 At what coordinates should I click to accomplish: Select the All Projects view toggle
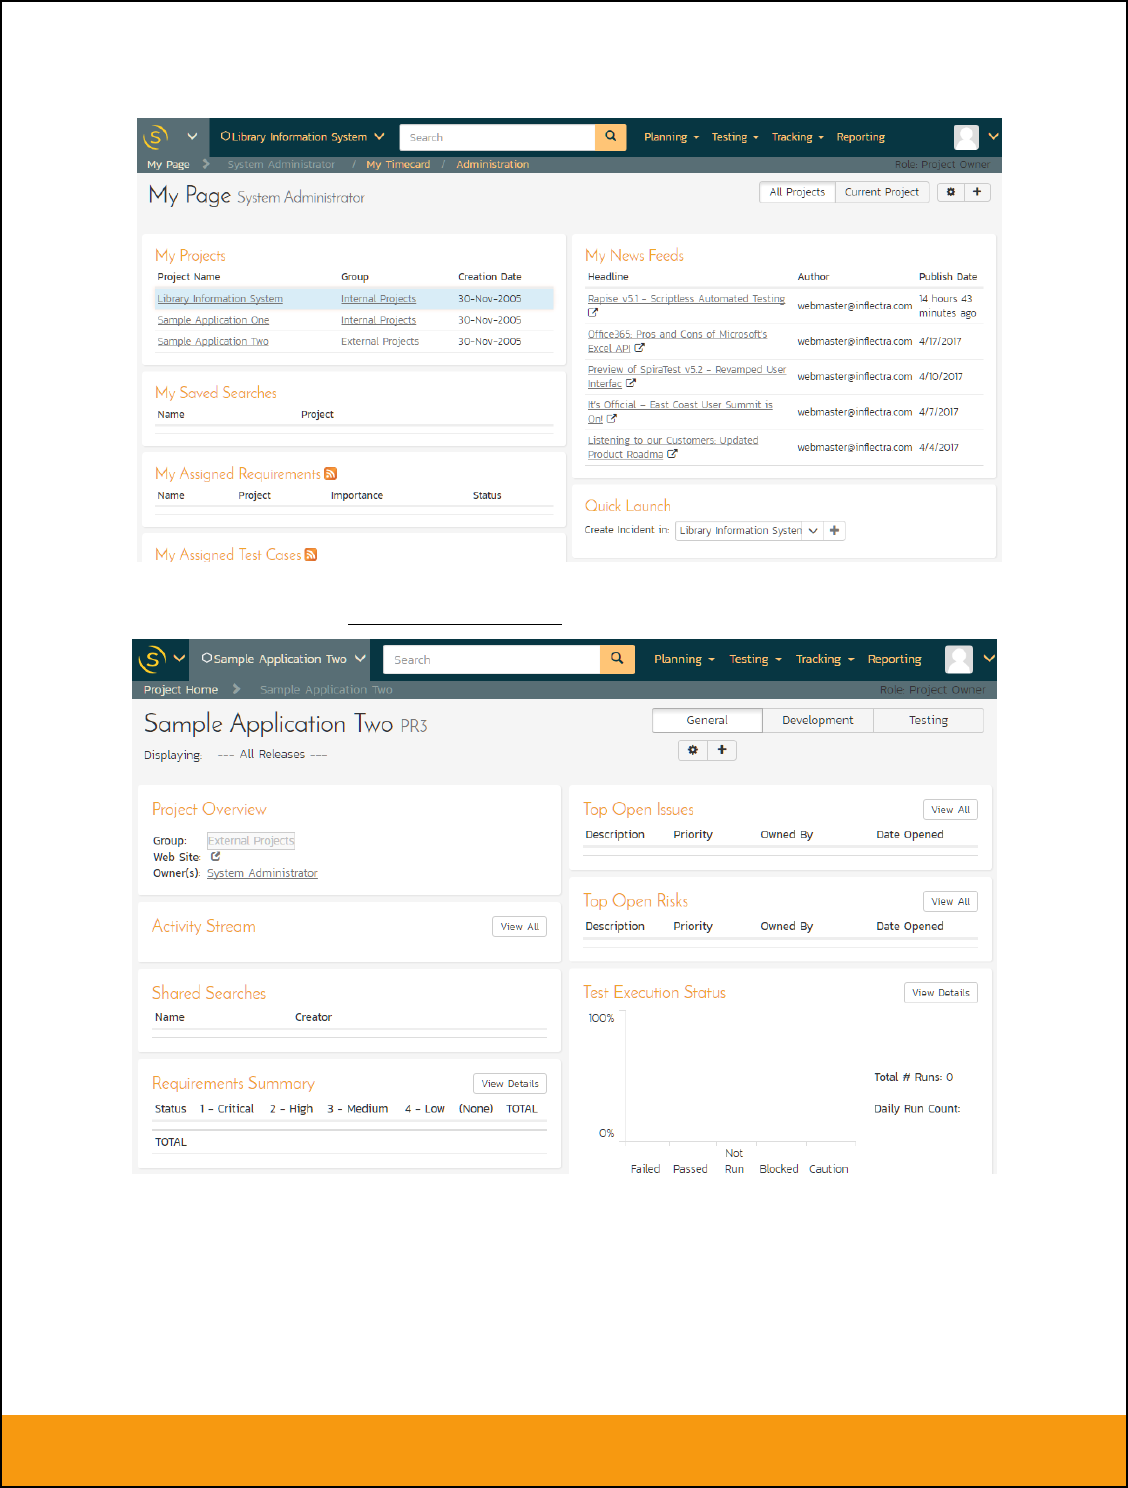pyautogui.click(x=797, y=192)
